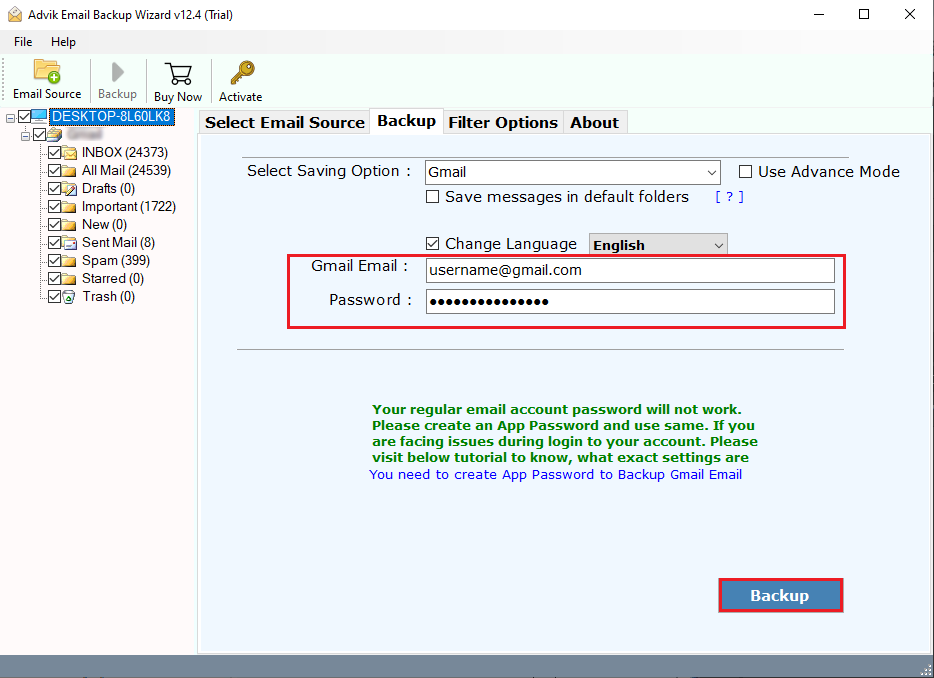Image resolution: width=934 pixels, height=678 pixels.
Task: Click the resize grip at window corner
Action: (926, 670)
